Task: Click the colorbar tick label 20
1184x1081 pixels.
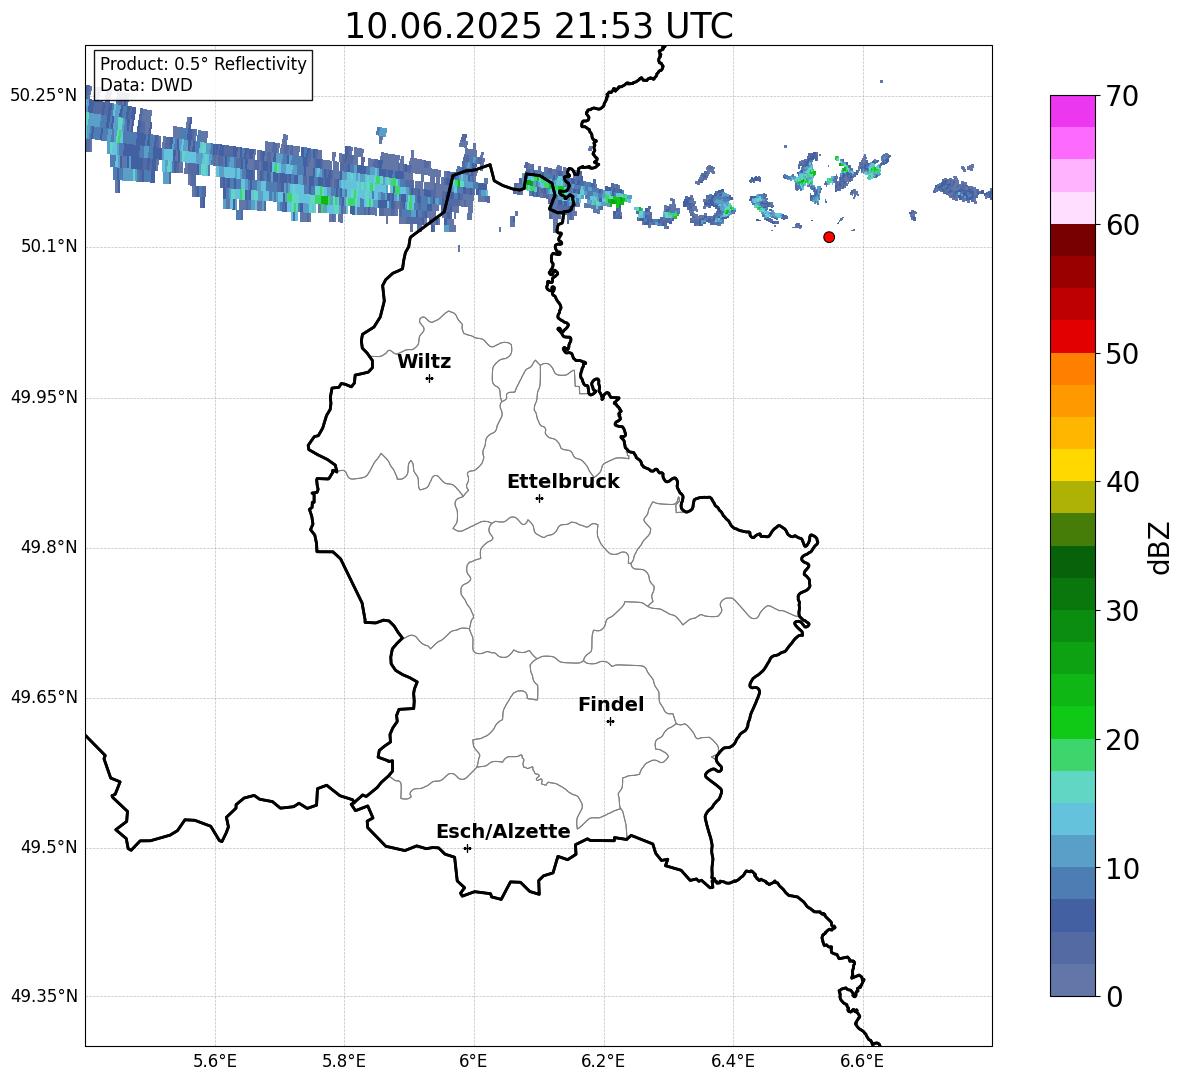Action: coord(1123,739)
